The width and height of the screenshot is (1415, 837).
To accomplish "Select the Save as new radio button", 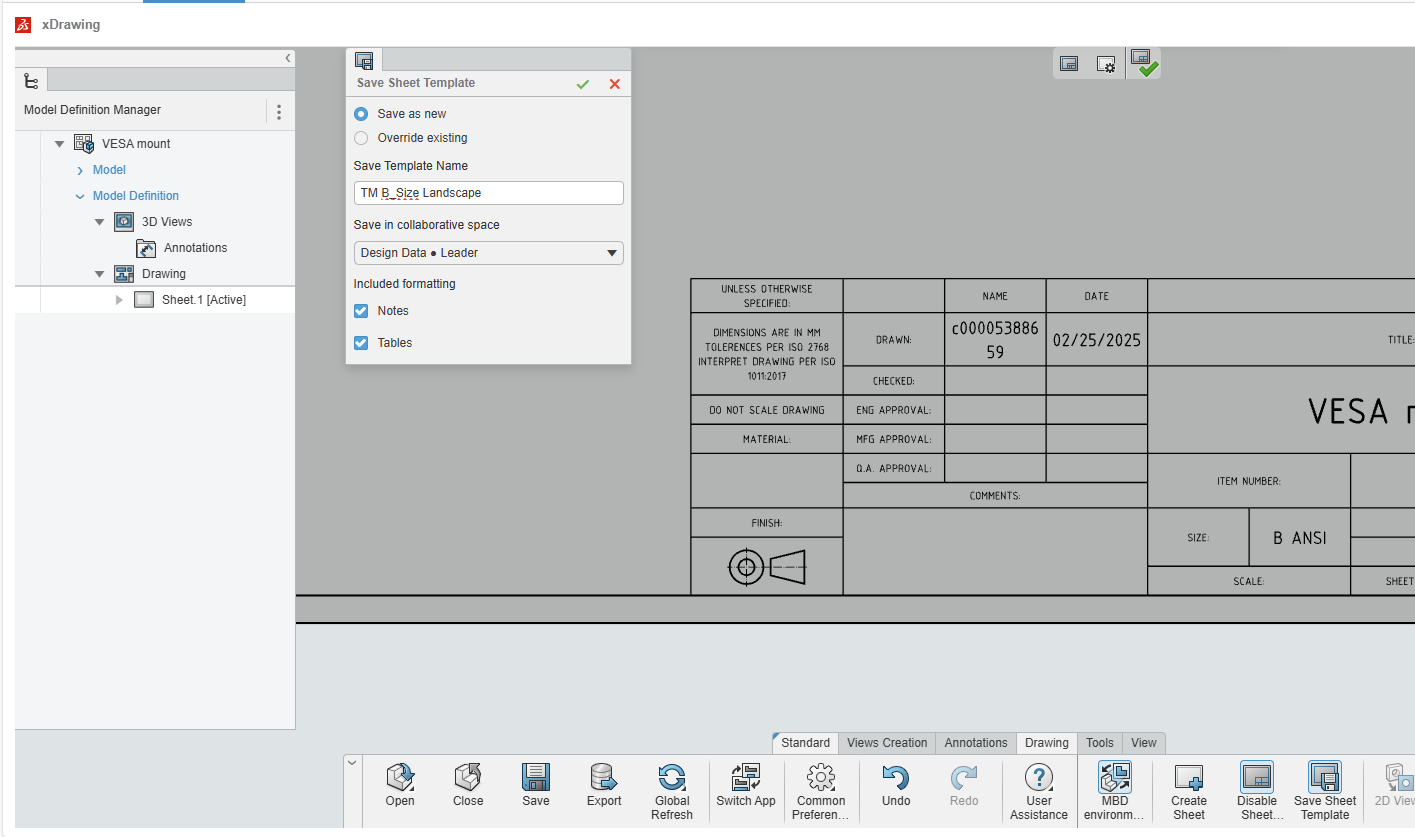I will [x=361, y=114].
